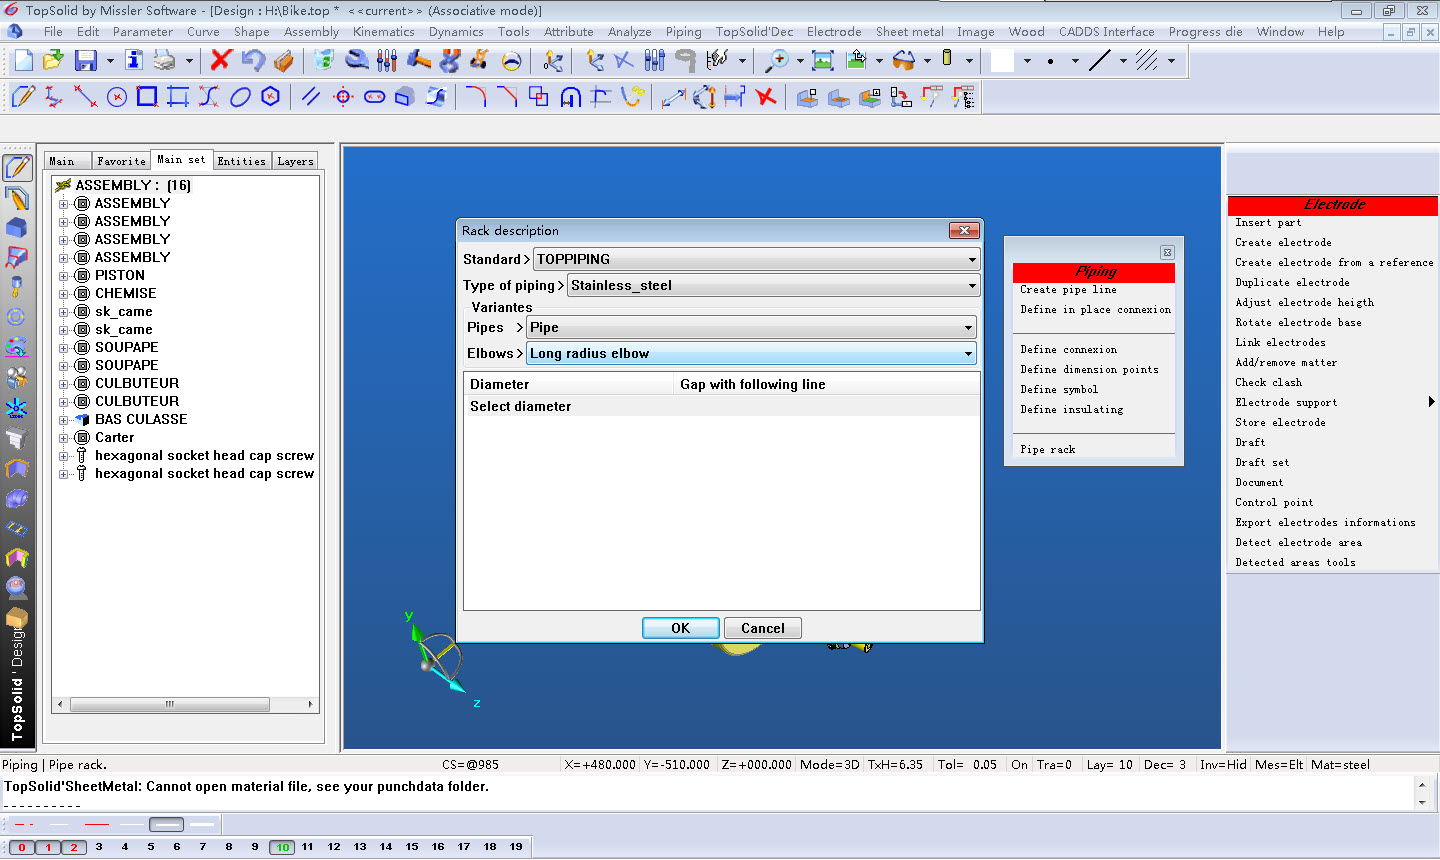Toggle current layer 10 button
Viewport: 1440px width, 860px height.
click(x=283, y=847)
